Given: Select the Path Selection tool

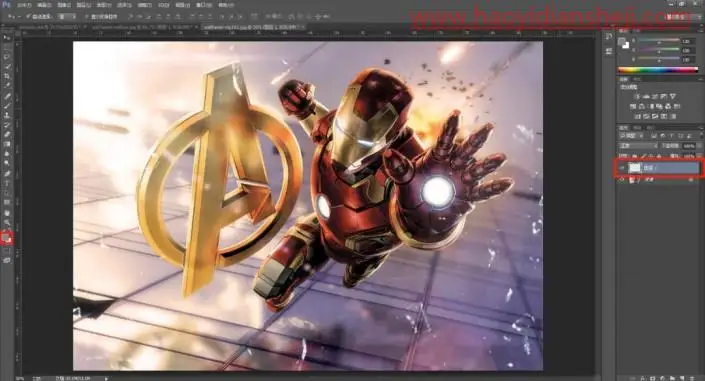Looking at the screenshot, I should [x=7, y=193].
